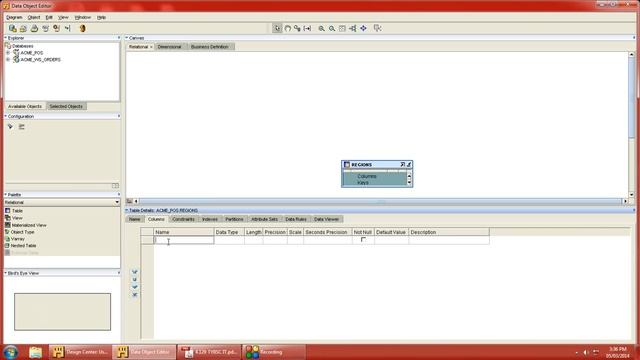Switch to the Design Center taskbar window

click(x=80, y=352)
